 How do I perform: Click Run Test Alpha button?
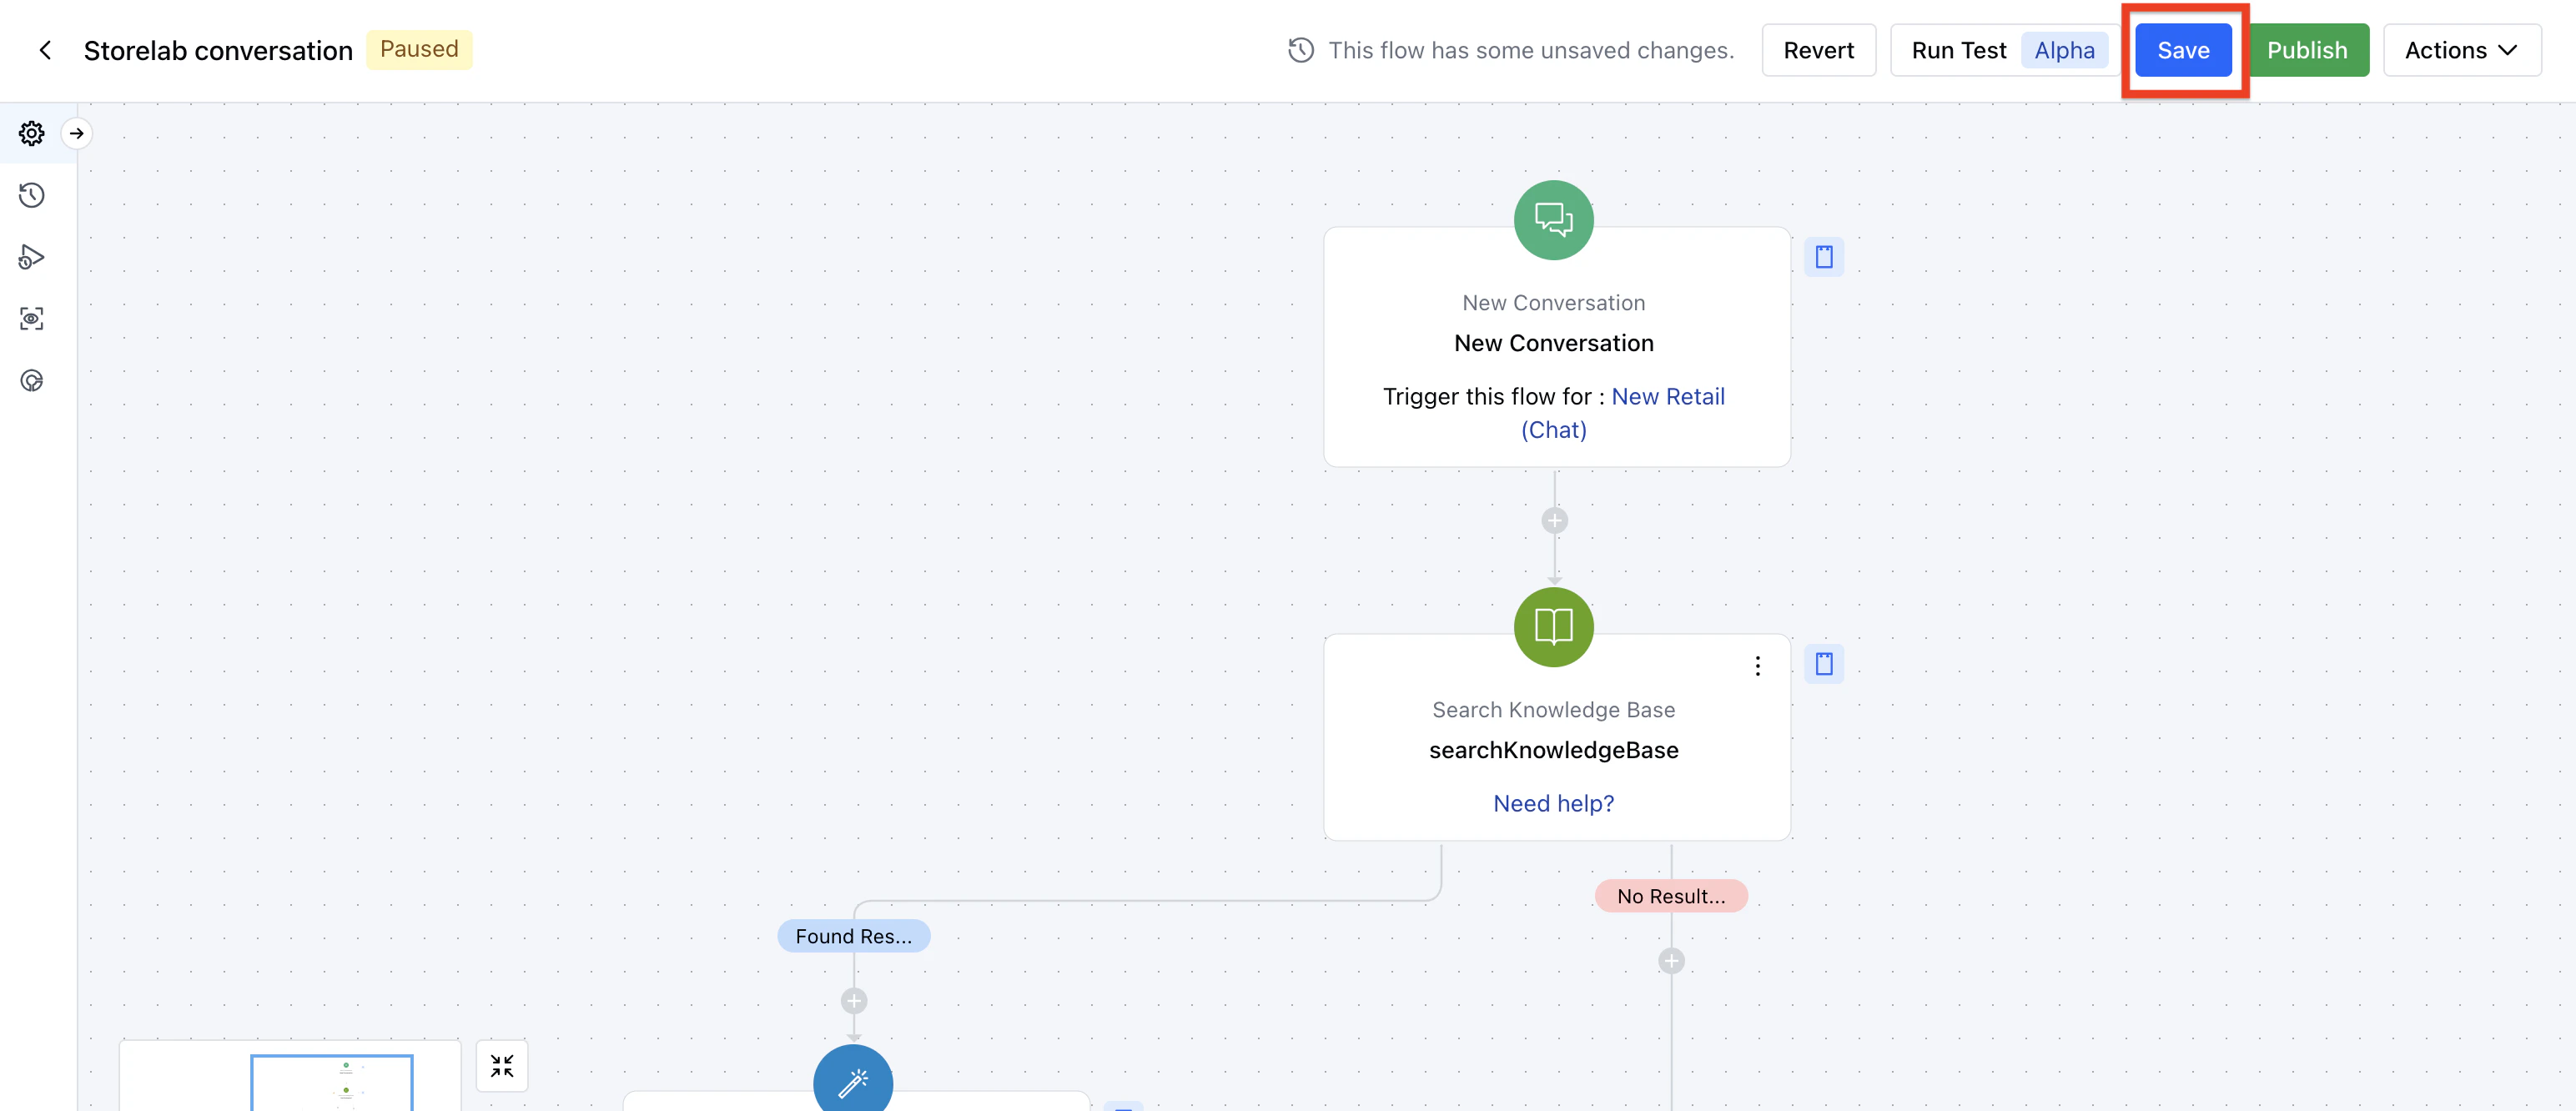click(2003, 50)
